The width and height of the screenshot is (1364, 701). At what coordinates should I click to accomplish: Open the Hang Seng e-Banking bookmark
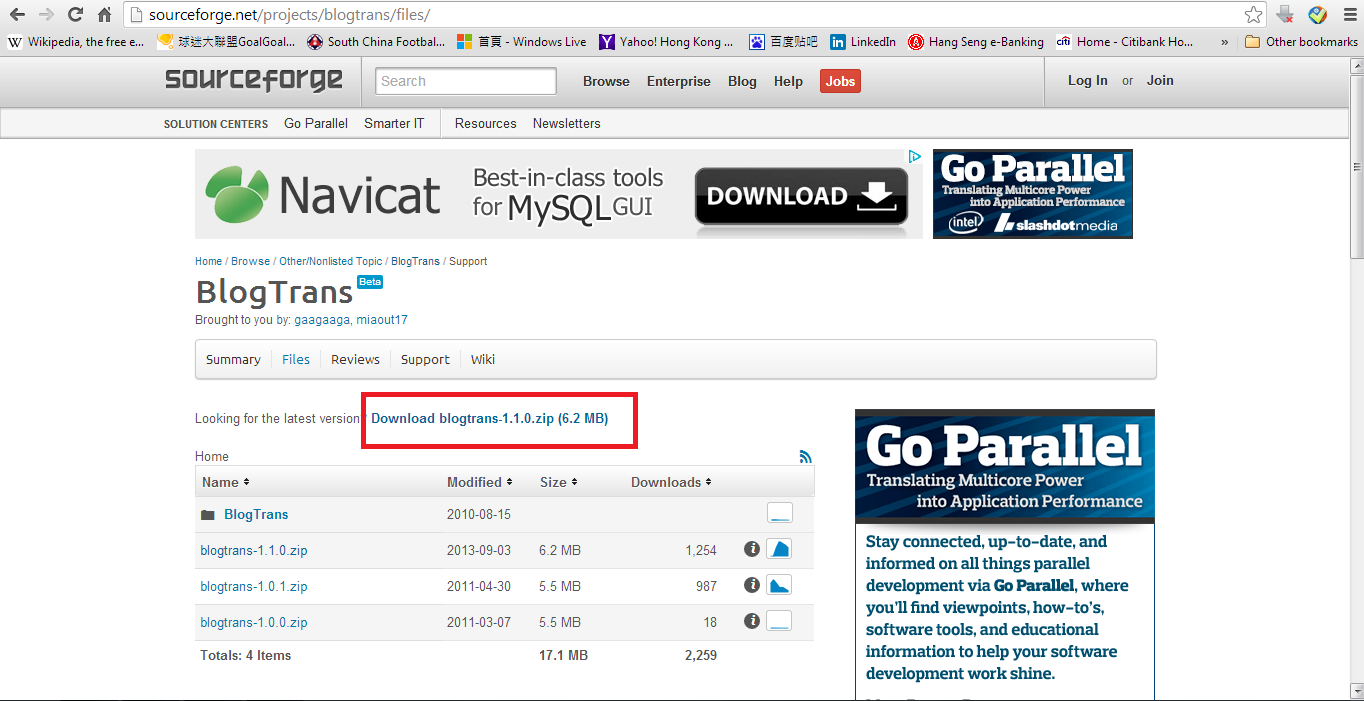point(976,42)
